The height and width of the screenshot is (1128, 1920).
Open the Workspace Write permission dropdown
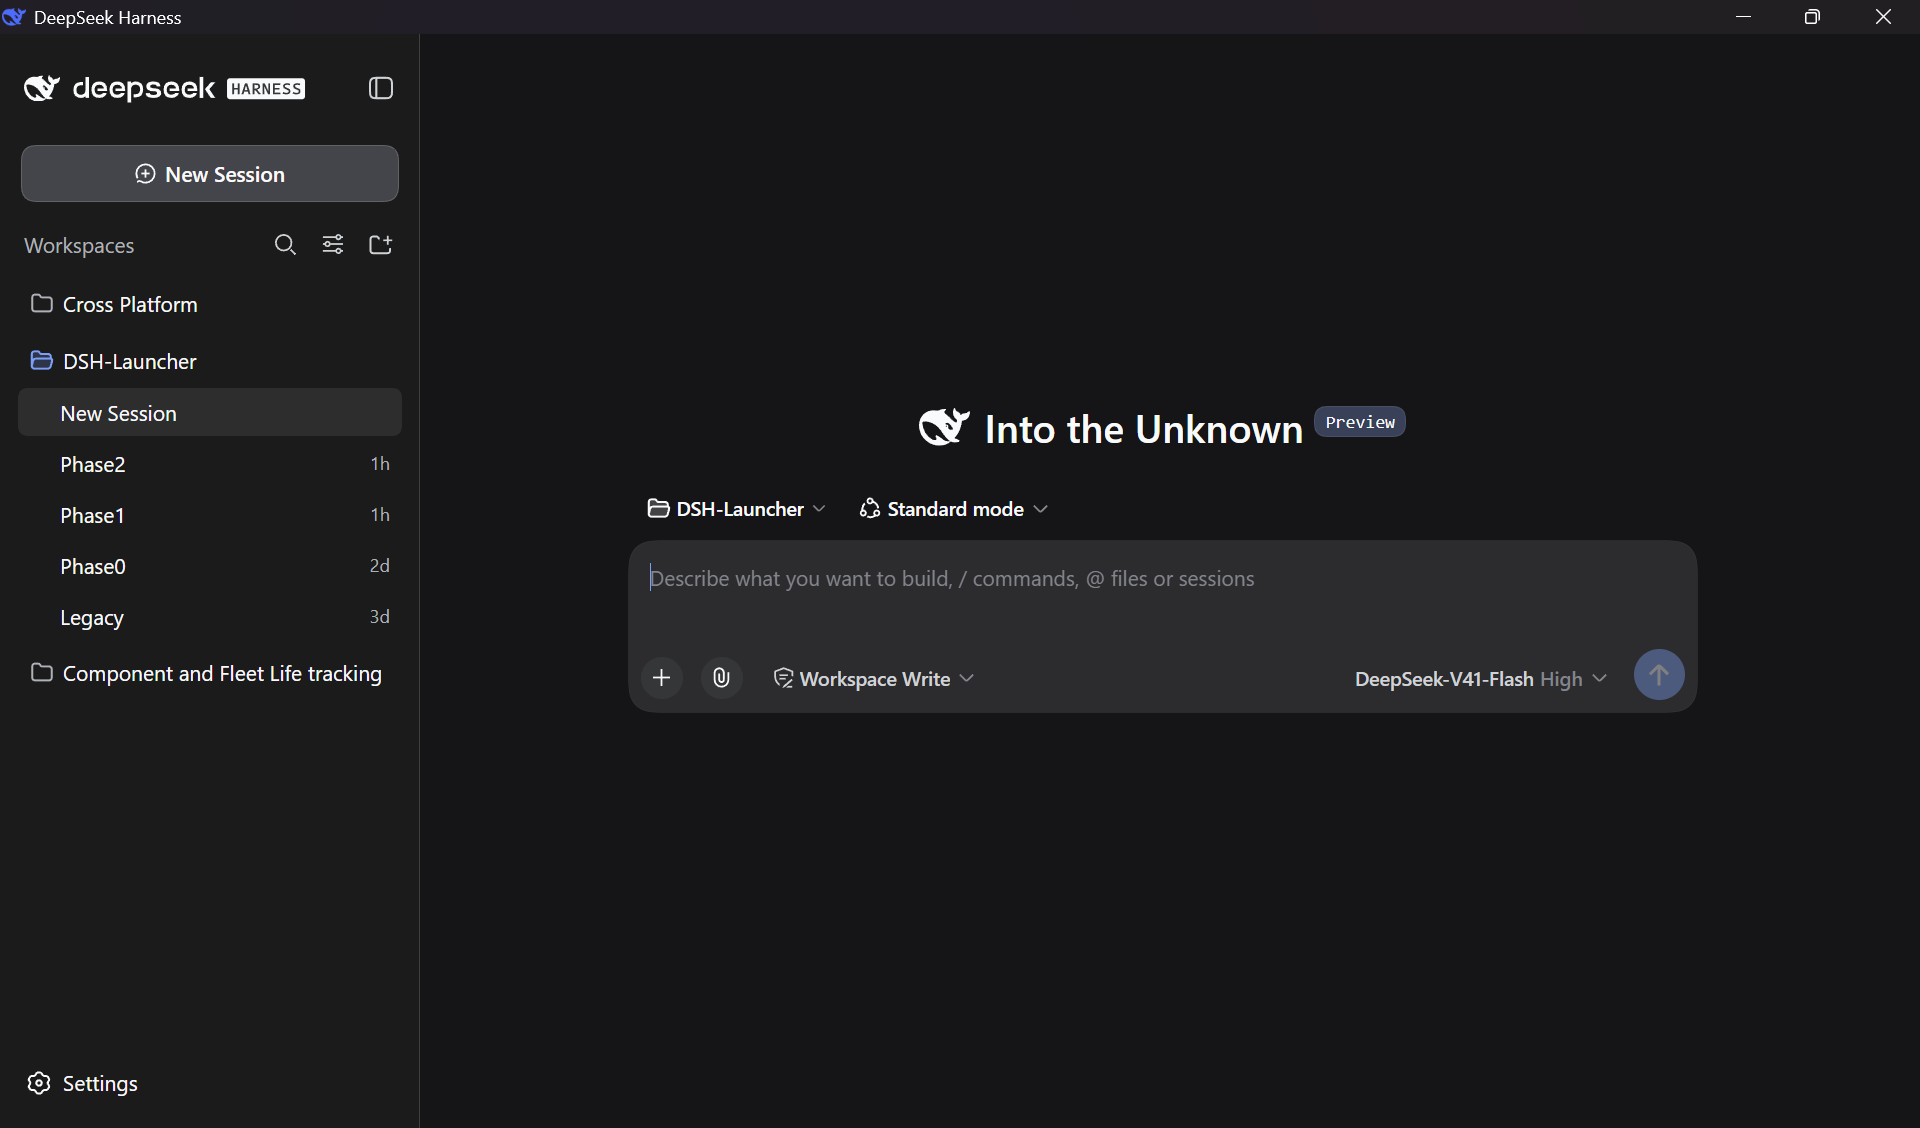coord(874,678)
